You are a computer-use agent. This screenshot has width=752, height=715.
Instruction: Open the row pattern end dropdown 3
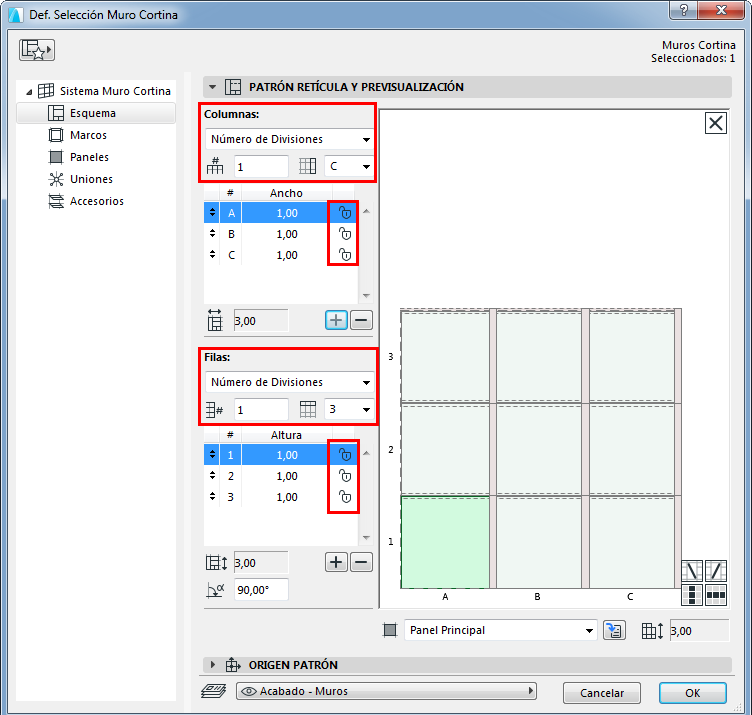[x=349, y=410]
